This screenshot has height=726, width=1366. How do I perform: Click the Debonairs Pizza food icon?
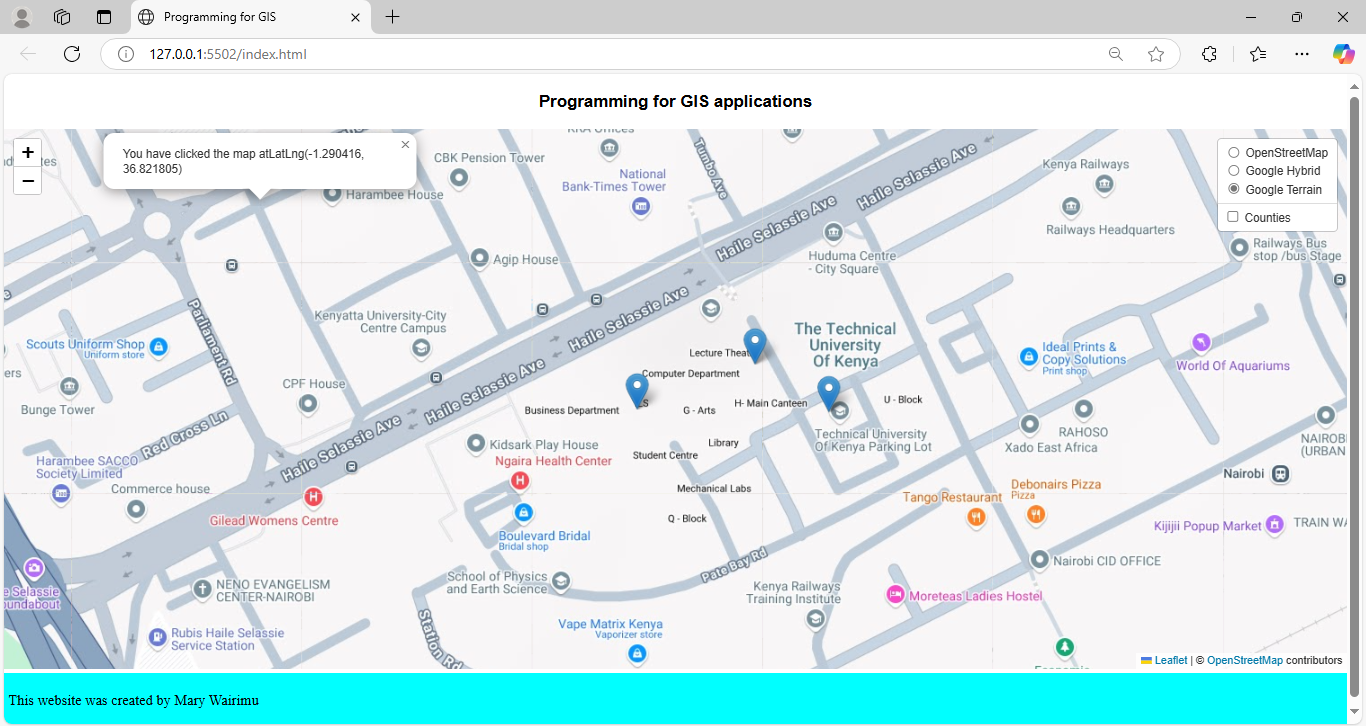coord(1036,514)
